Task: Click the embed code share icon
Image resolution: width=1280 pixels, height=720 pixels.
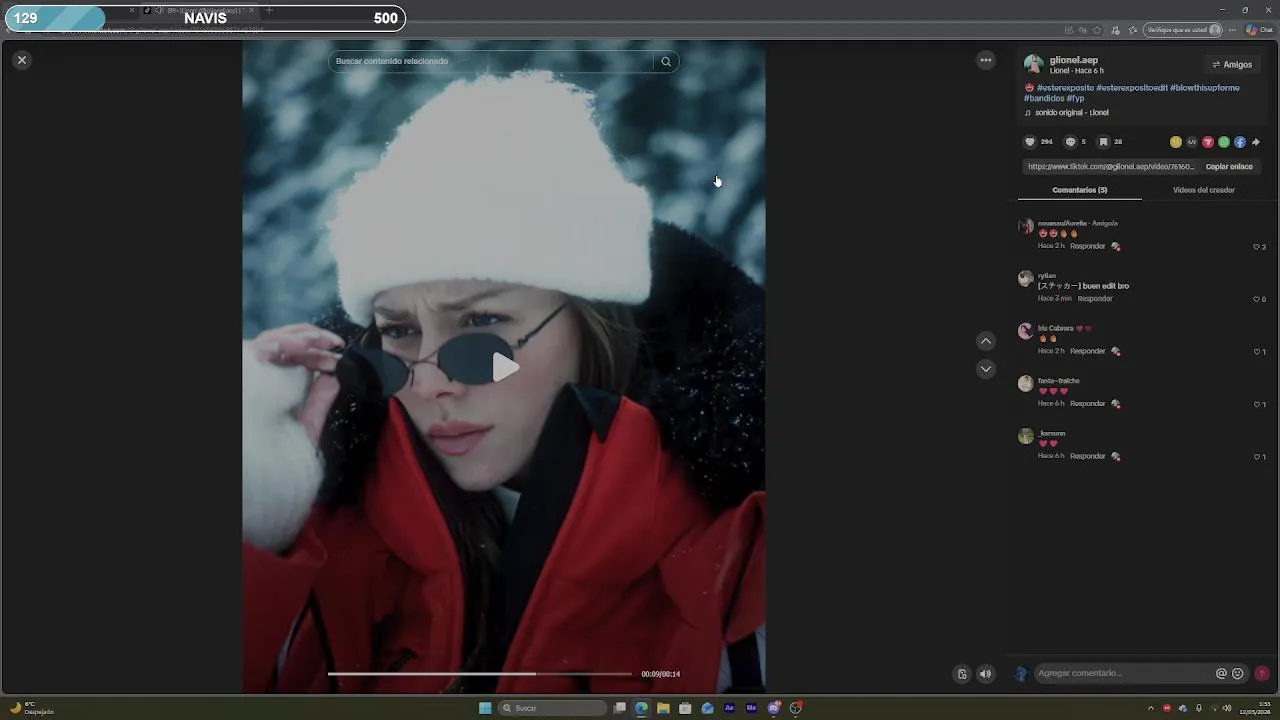Action: click(1192, 142)
